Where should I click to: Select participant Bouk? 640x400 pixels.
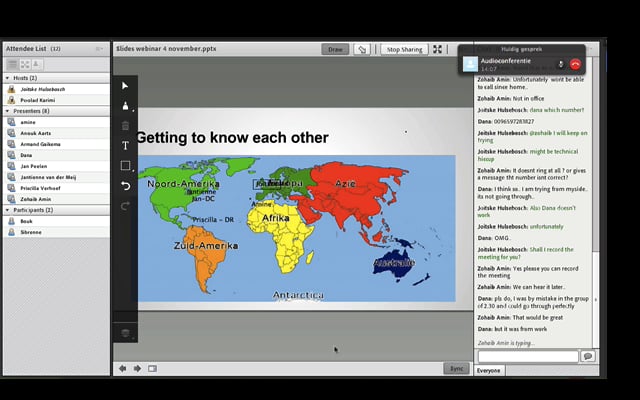(x=56, y=221)
